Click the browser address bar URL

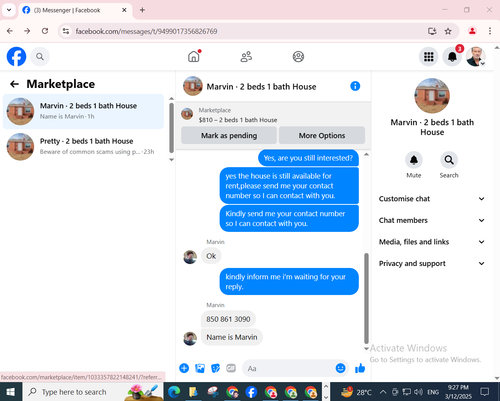click(147, 31)
